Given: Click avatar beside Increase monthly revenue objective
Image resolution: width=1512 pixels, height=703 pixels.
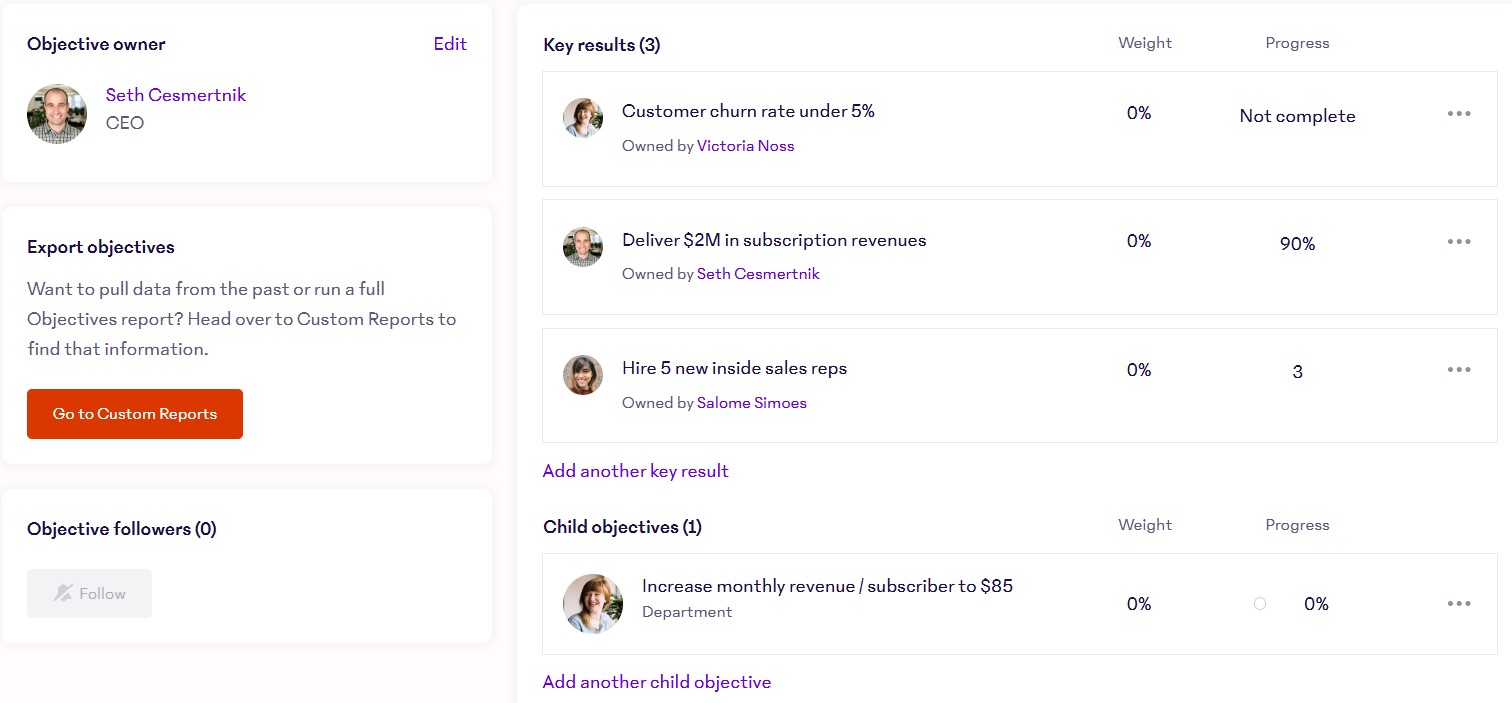Looking at the screenshot, I should 593,604.
